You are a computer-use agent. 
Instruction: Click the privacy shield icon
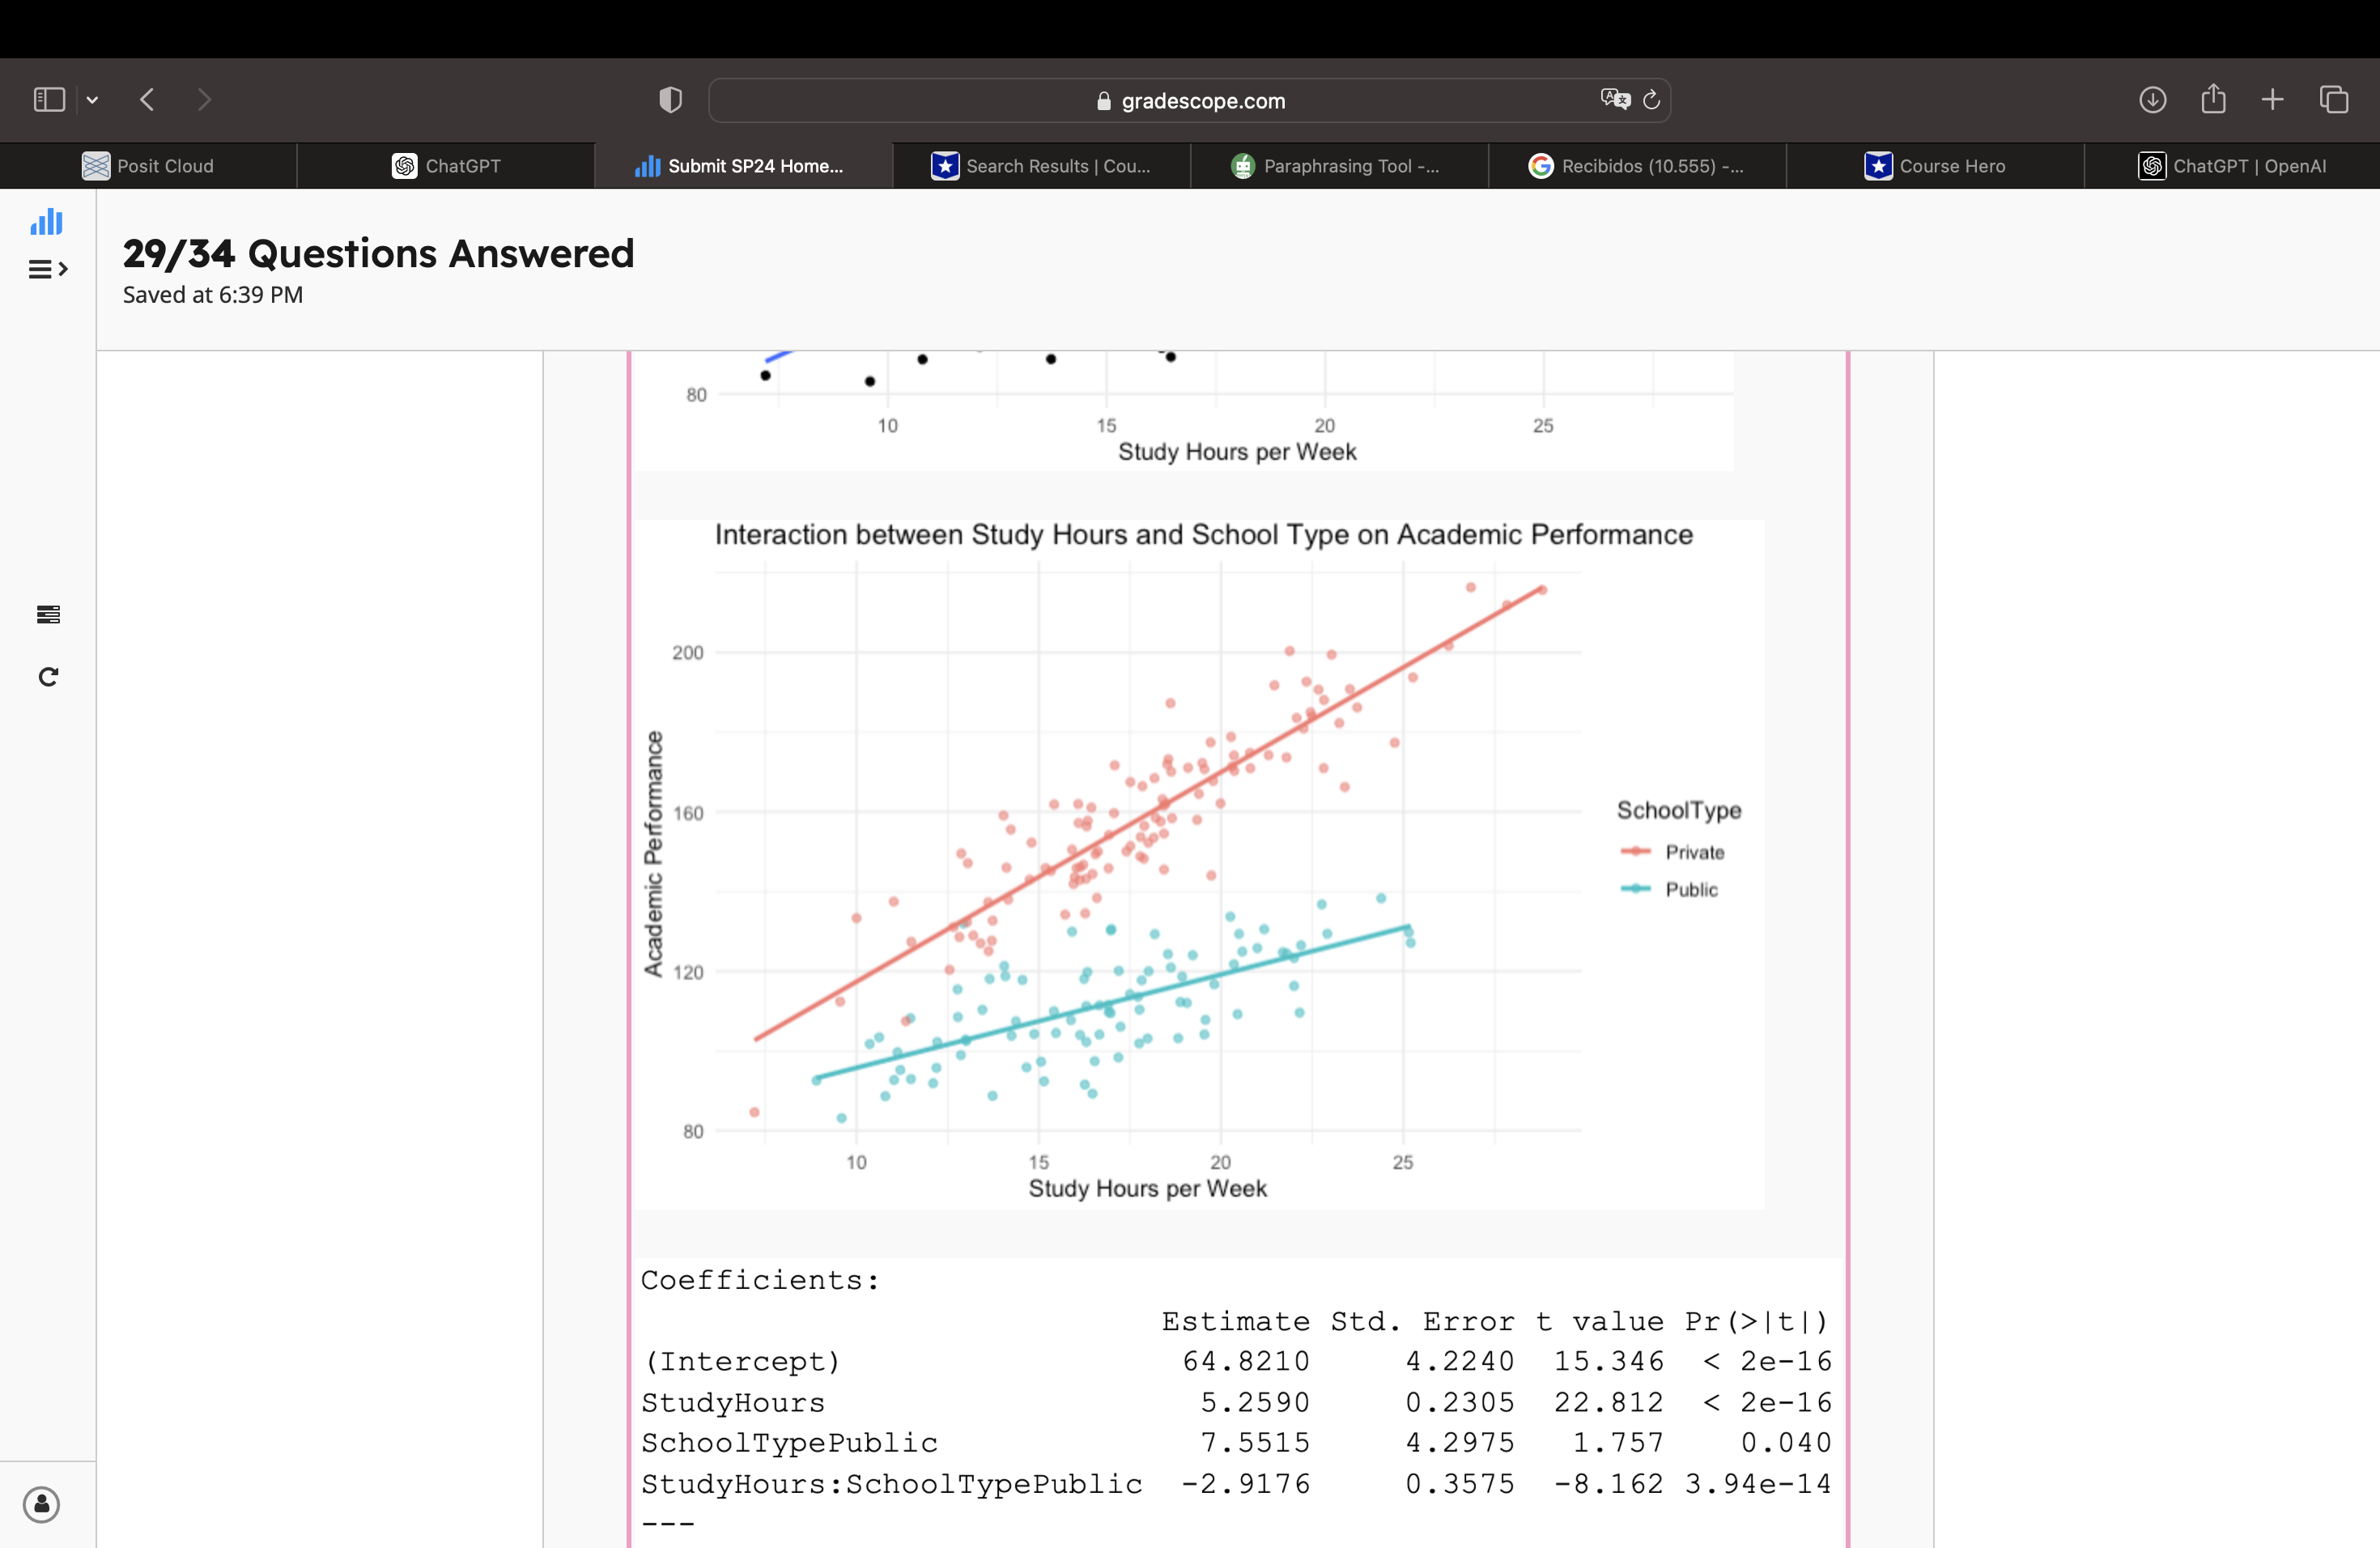click(x=670, y=100)
